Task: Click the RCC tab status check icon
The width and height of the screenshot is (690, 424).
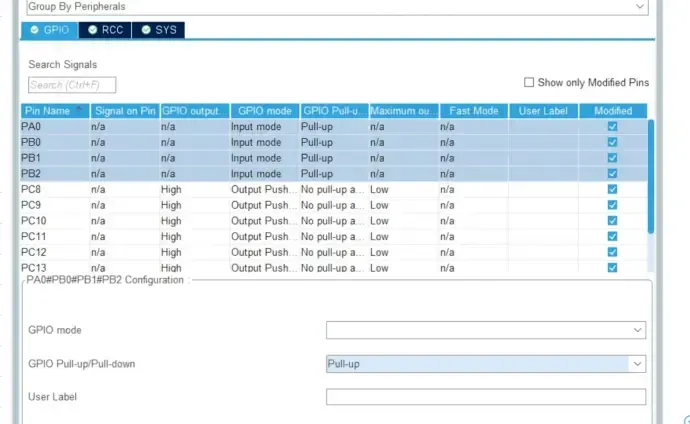Action: tap(92, 30)
